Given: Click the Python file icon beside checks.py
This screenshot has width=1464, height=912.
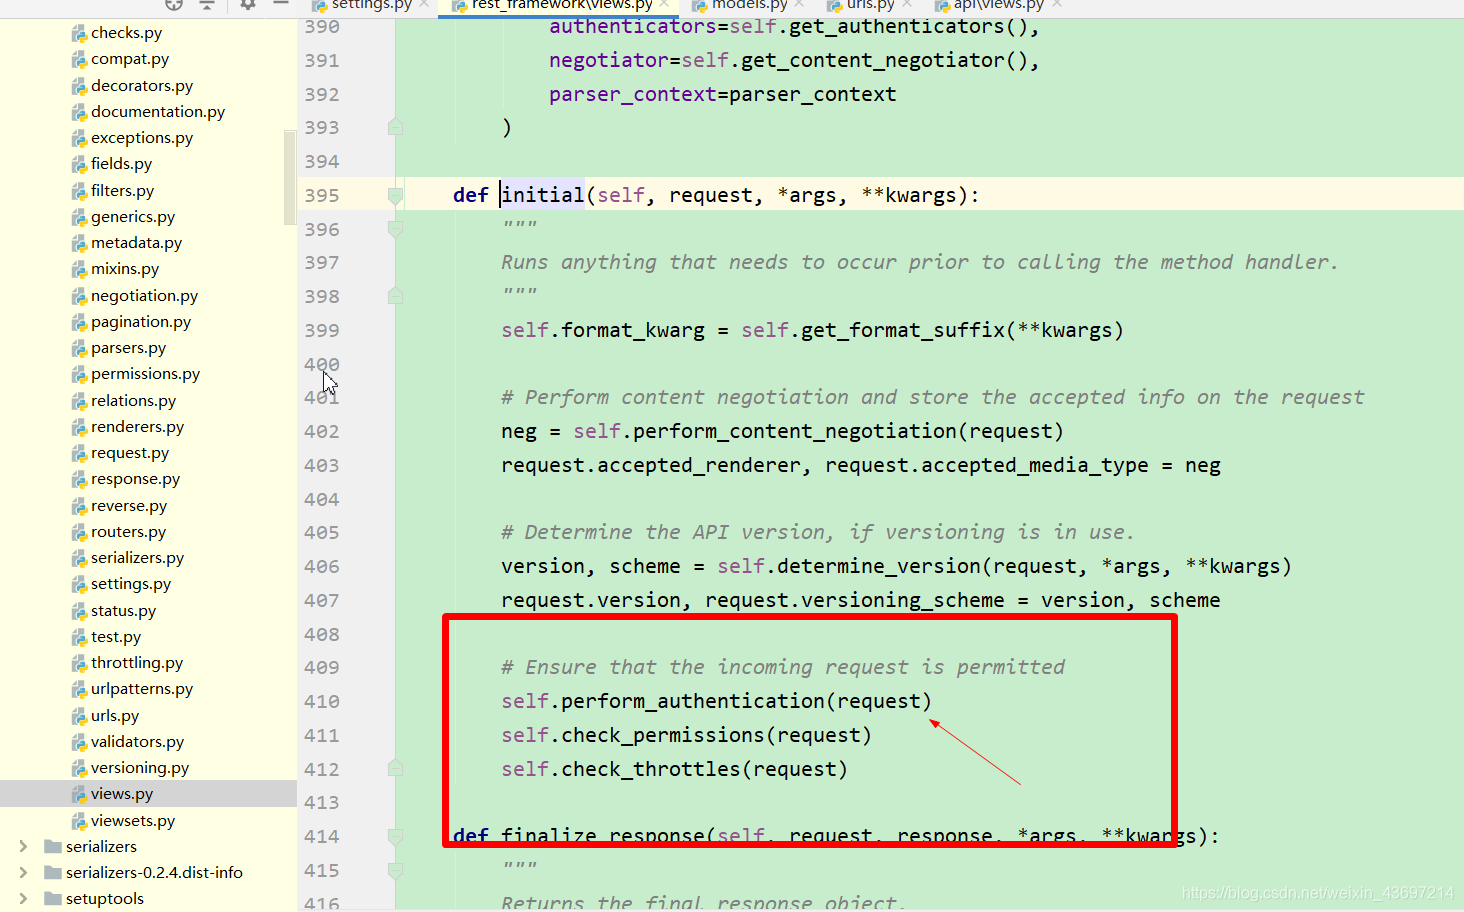Looking at the screenshot, I should (x=79, y=33).
